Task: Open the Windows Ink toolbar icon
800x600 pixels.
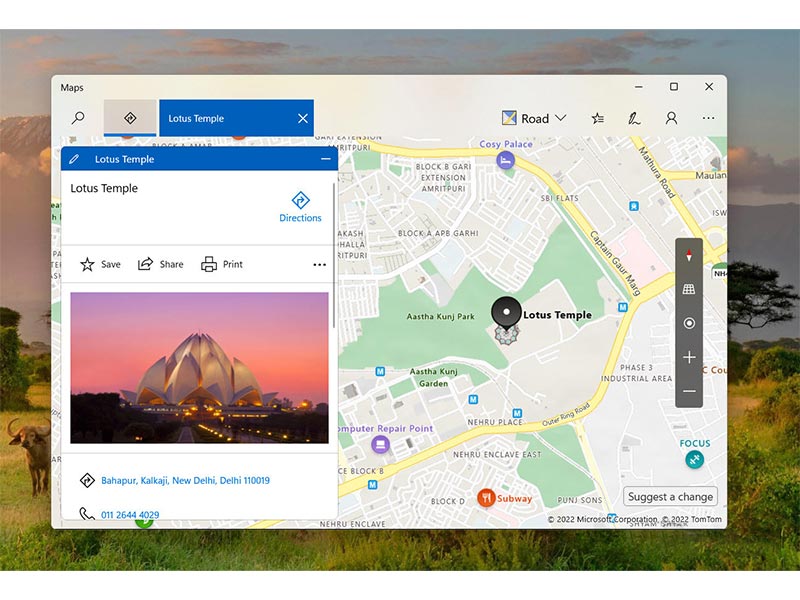Action: pos(634,118)
